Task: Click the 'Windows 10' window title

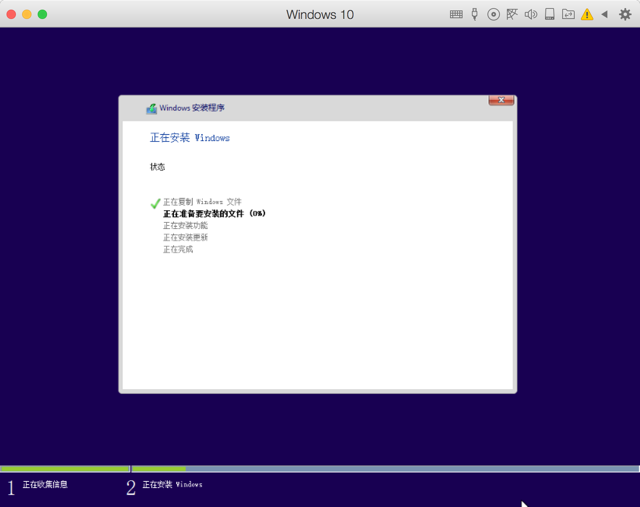Action: click(x=320, y=15)
